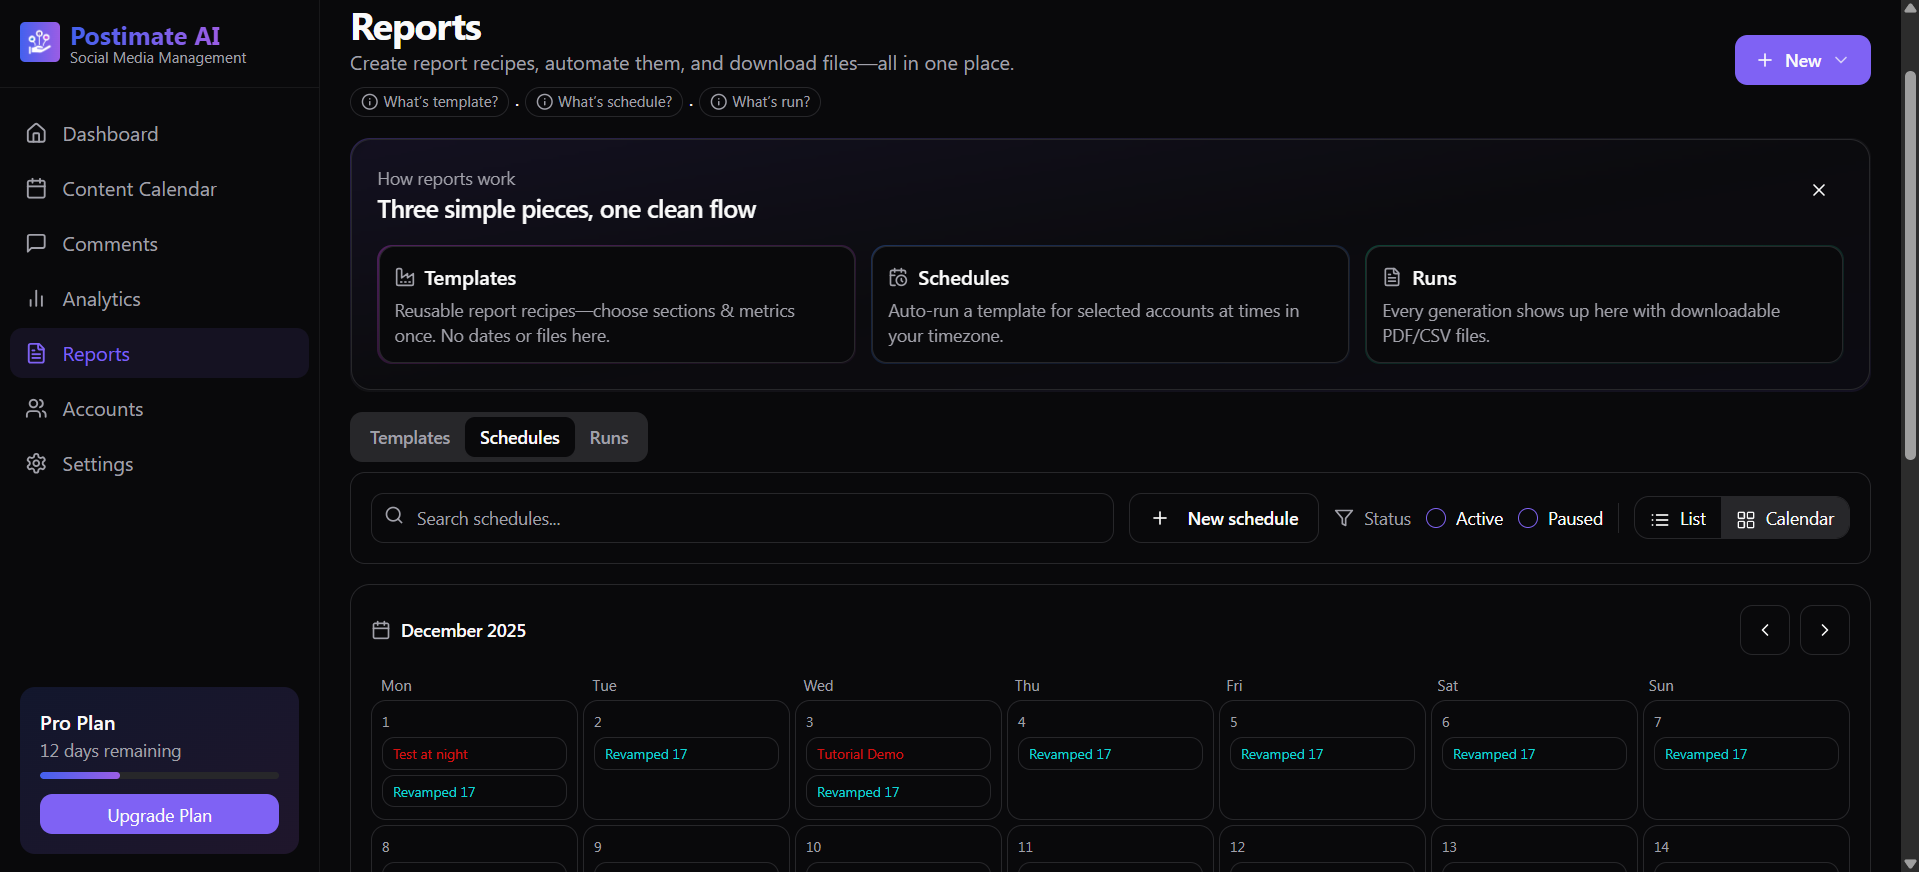The image size is (1919, 872).
Task: Click the What's schedule? help chip
Action: [604, 102]
